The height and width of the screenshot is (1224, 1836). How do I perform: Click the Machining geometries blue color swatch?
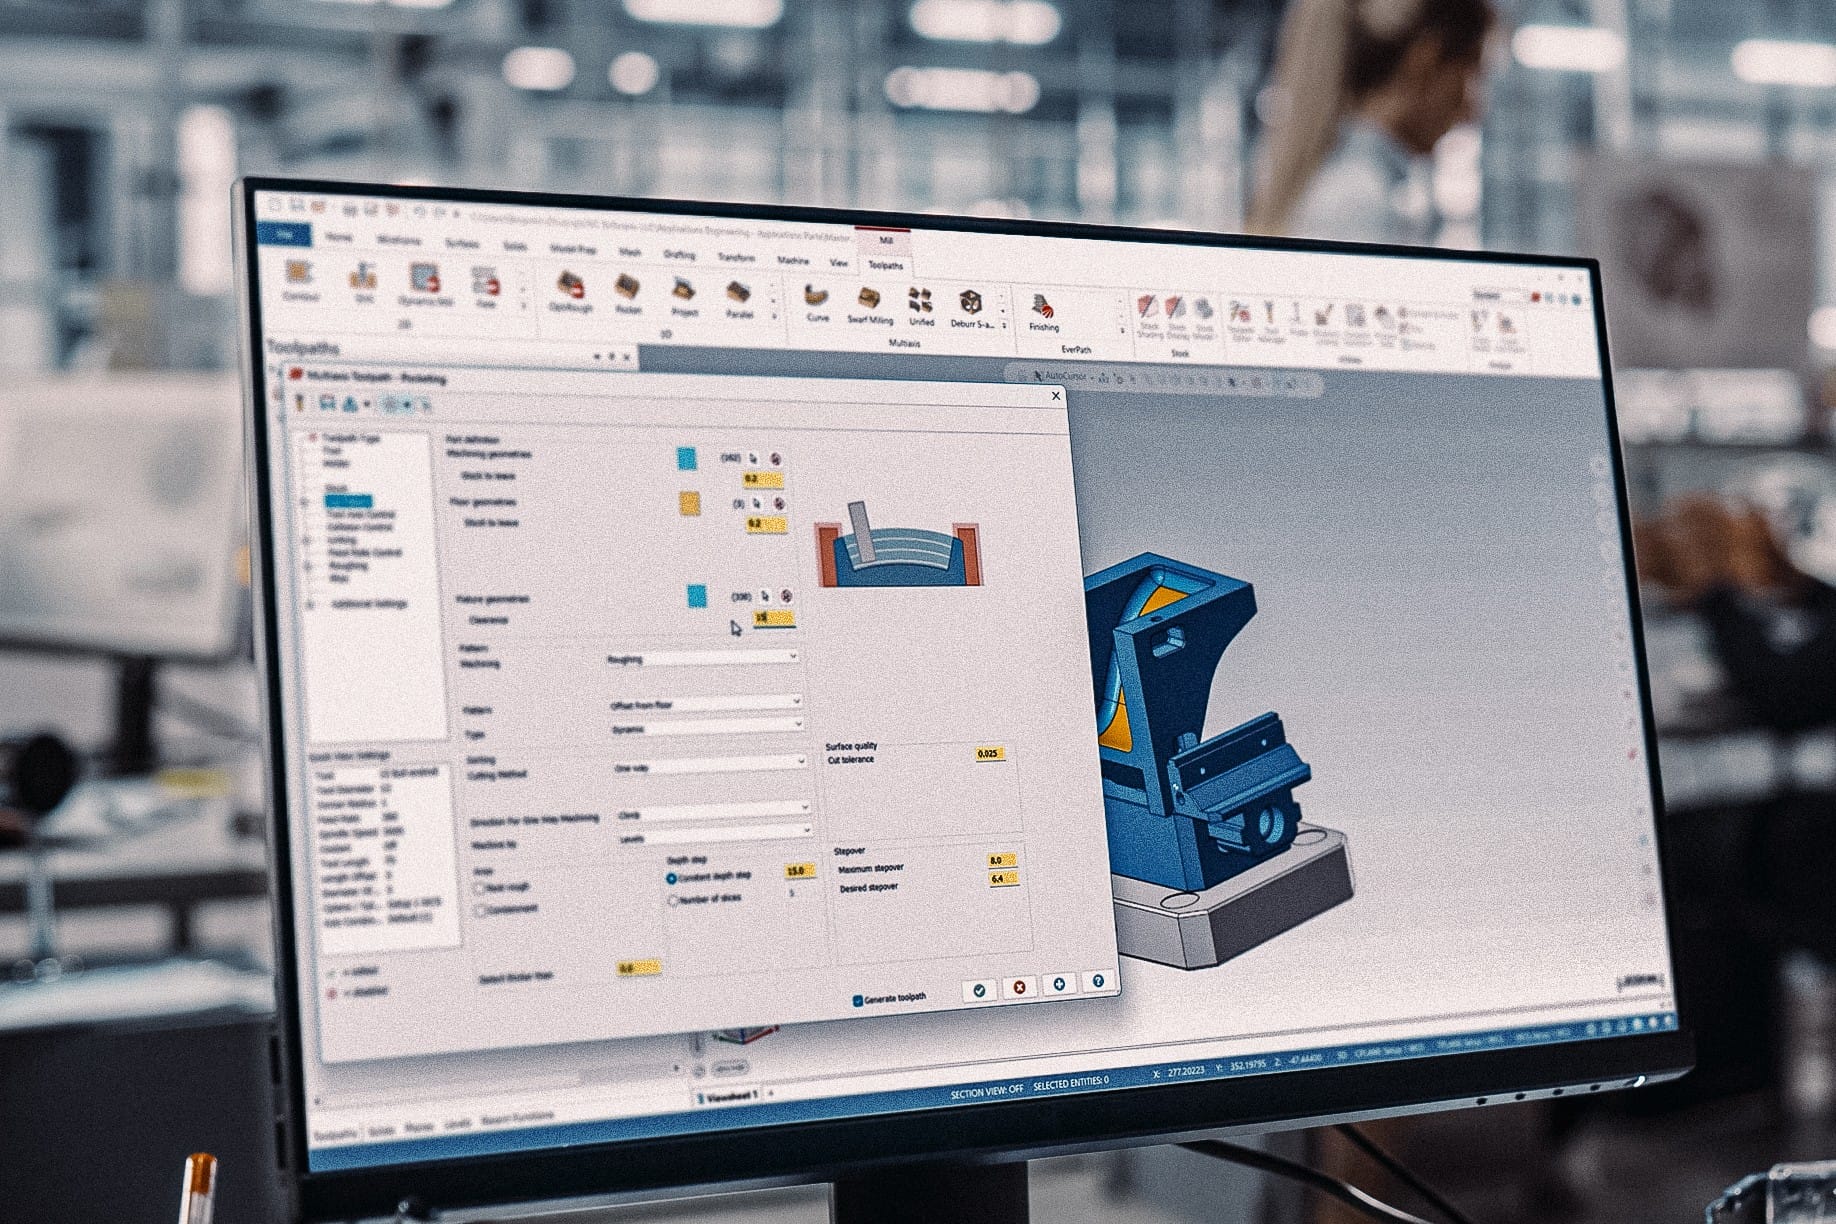tap(686, 458)
